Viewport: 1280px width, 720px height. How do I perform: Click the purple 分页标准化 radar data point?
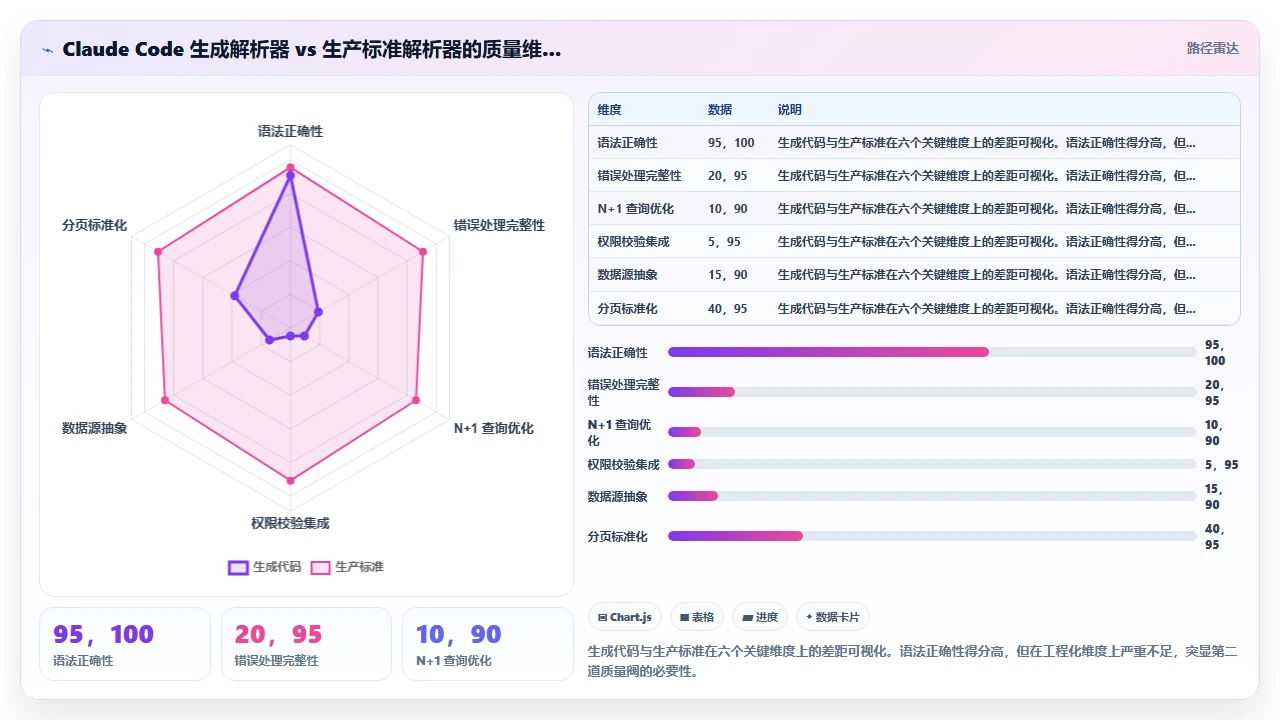235,295
